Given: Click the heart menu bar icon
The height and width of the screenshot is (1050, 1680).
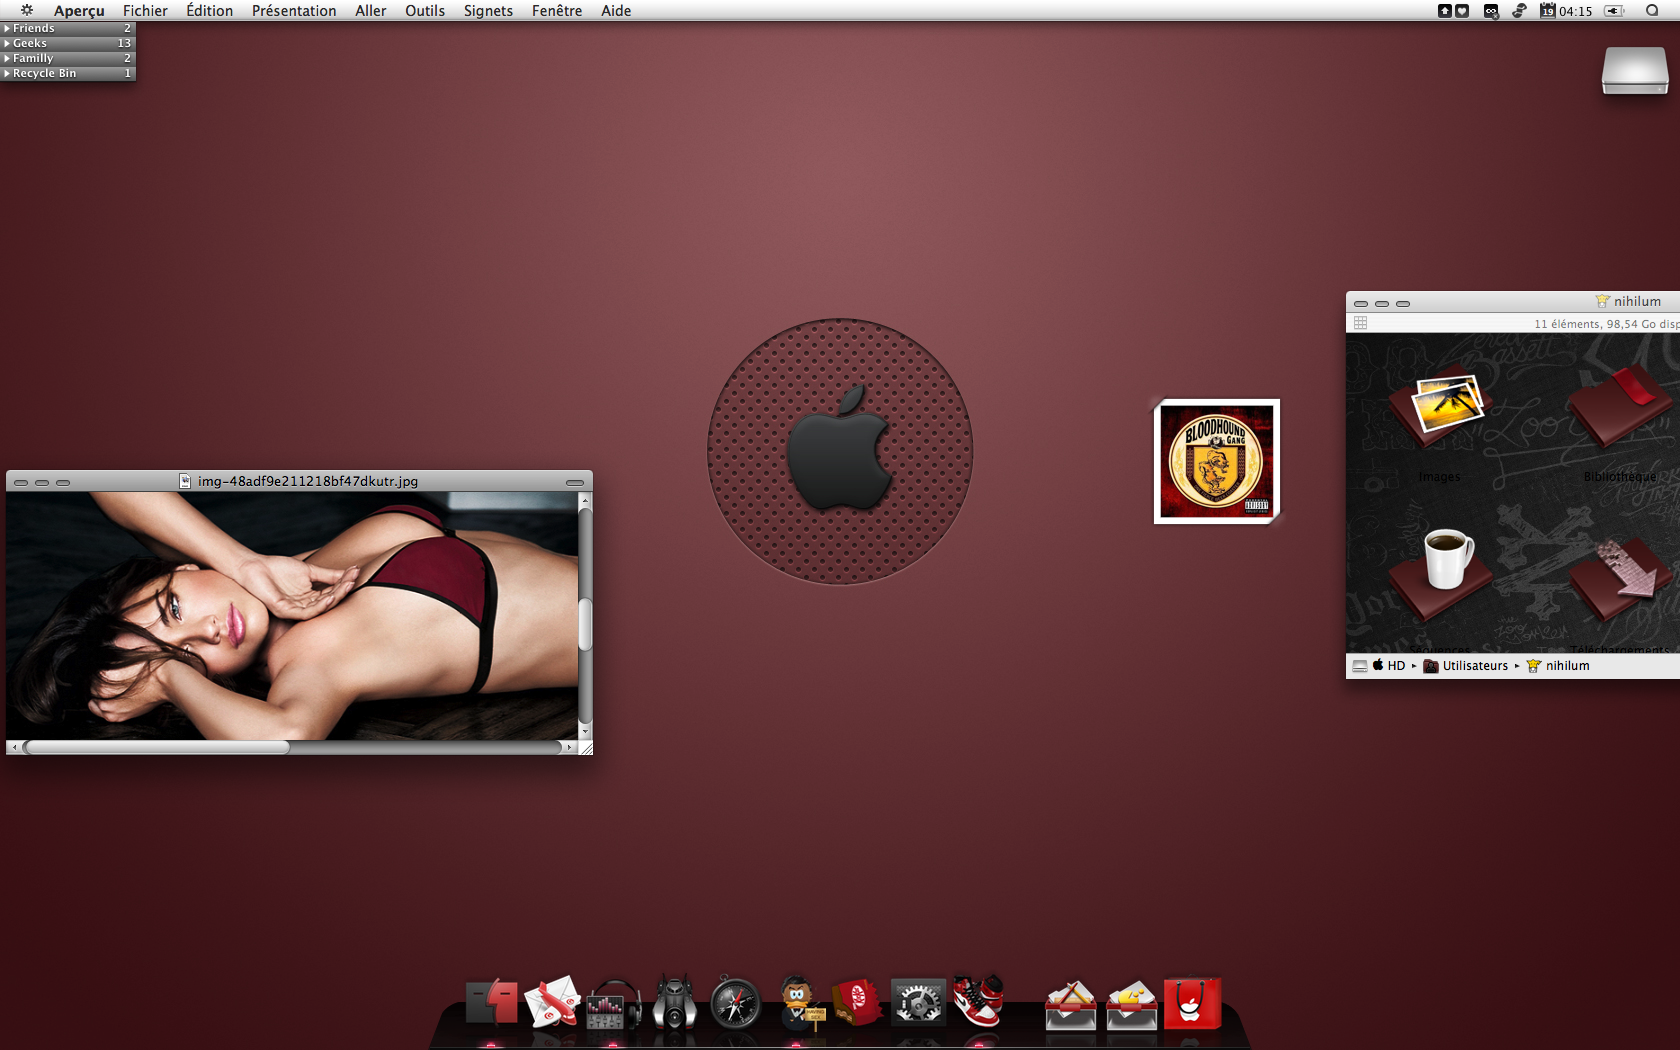Looking at the screenshot, I should (1462, 11).
